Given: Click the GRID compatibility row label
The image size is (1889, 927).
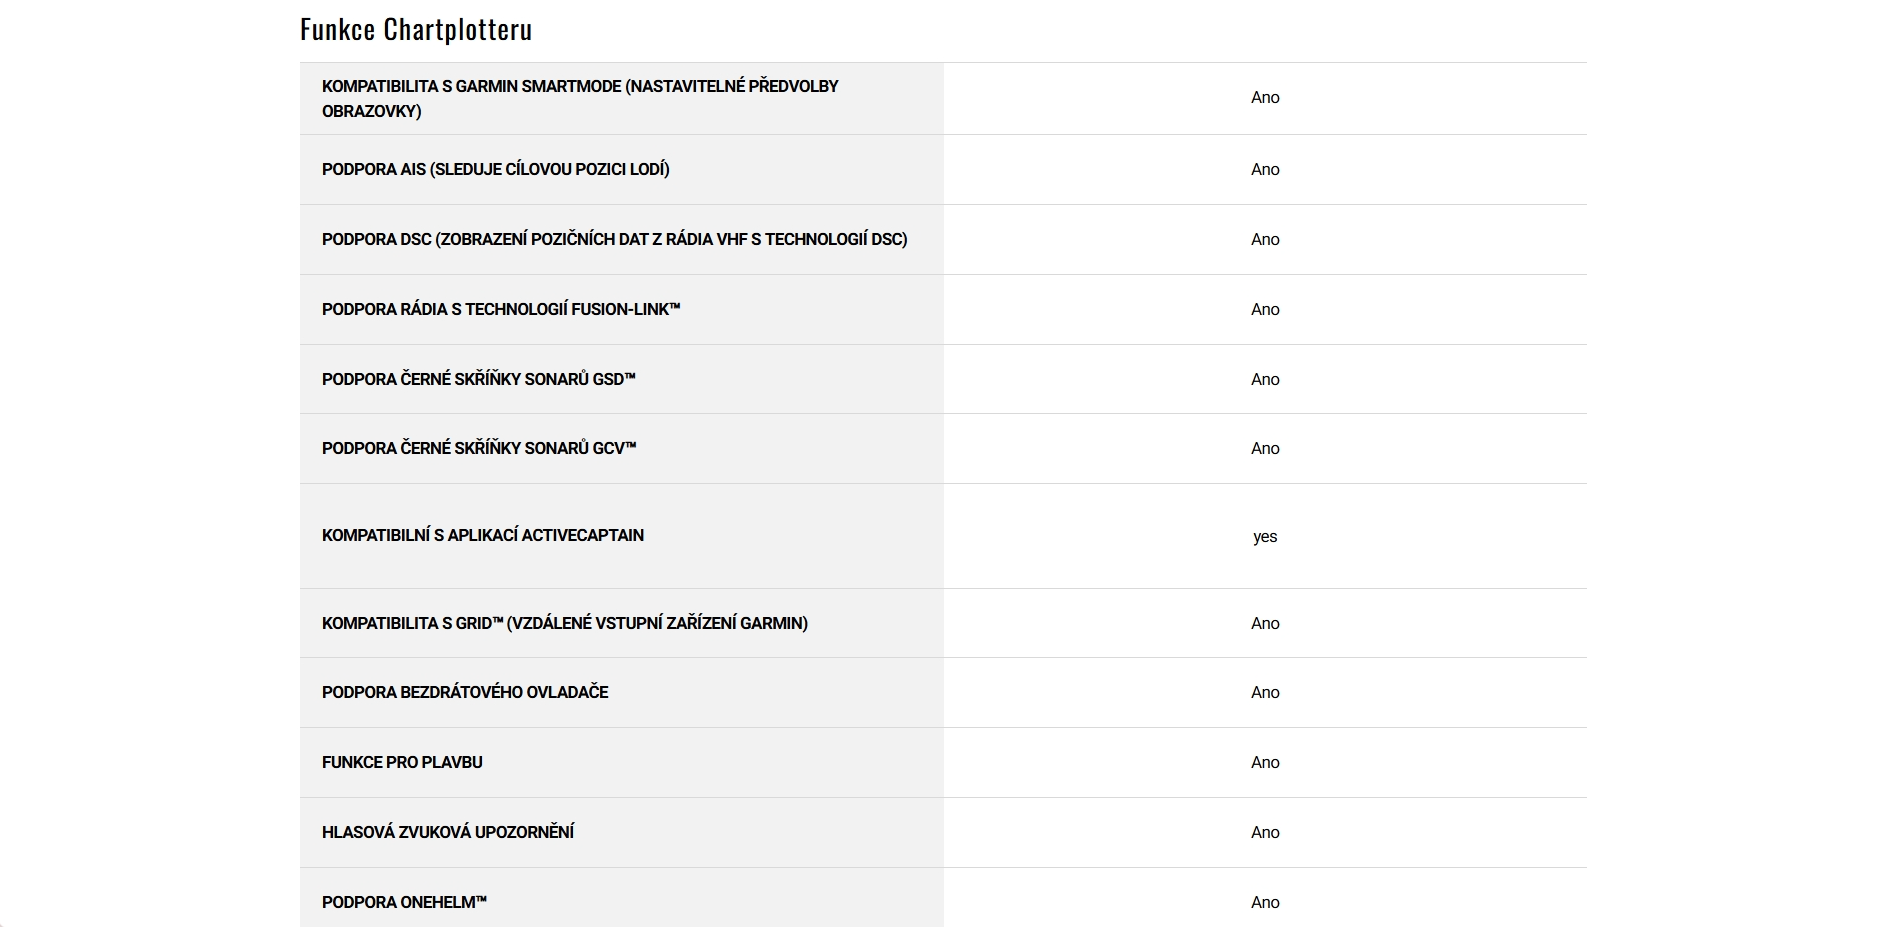Looking at the screenshot, I should [565, 623].
